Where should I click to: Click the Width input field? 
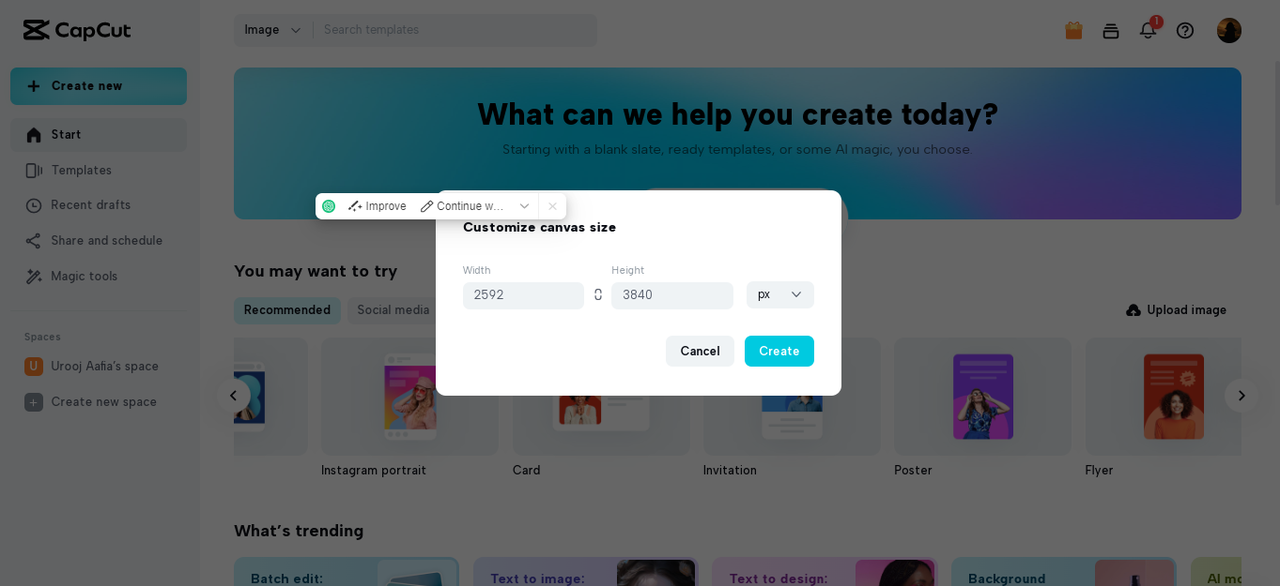point(523,295)
